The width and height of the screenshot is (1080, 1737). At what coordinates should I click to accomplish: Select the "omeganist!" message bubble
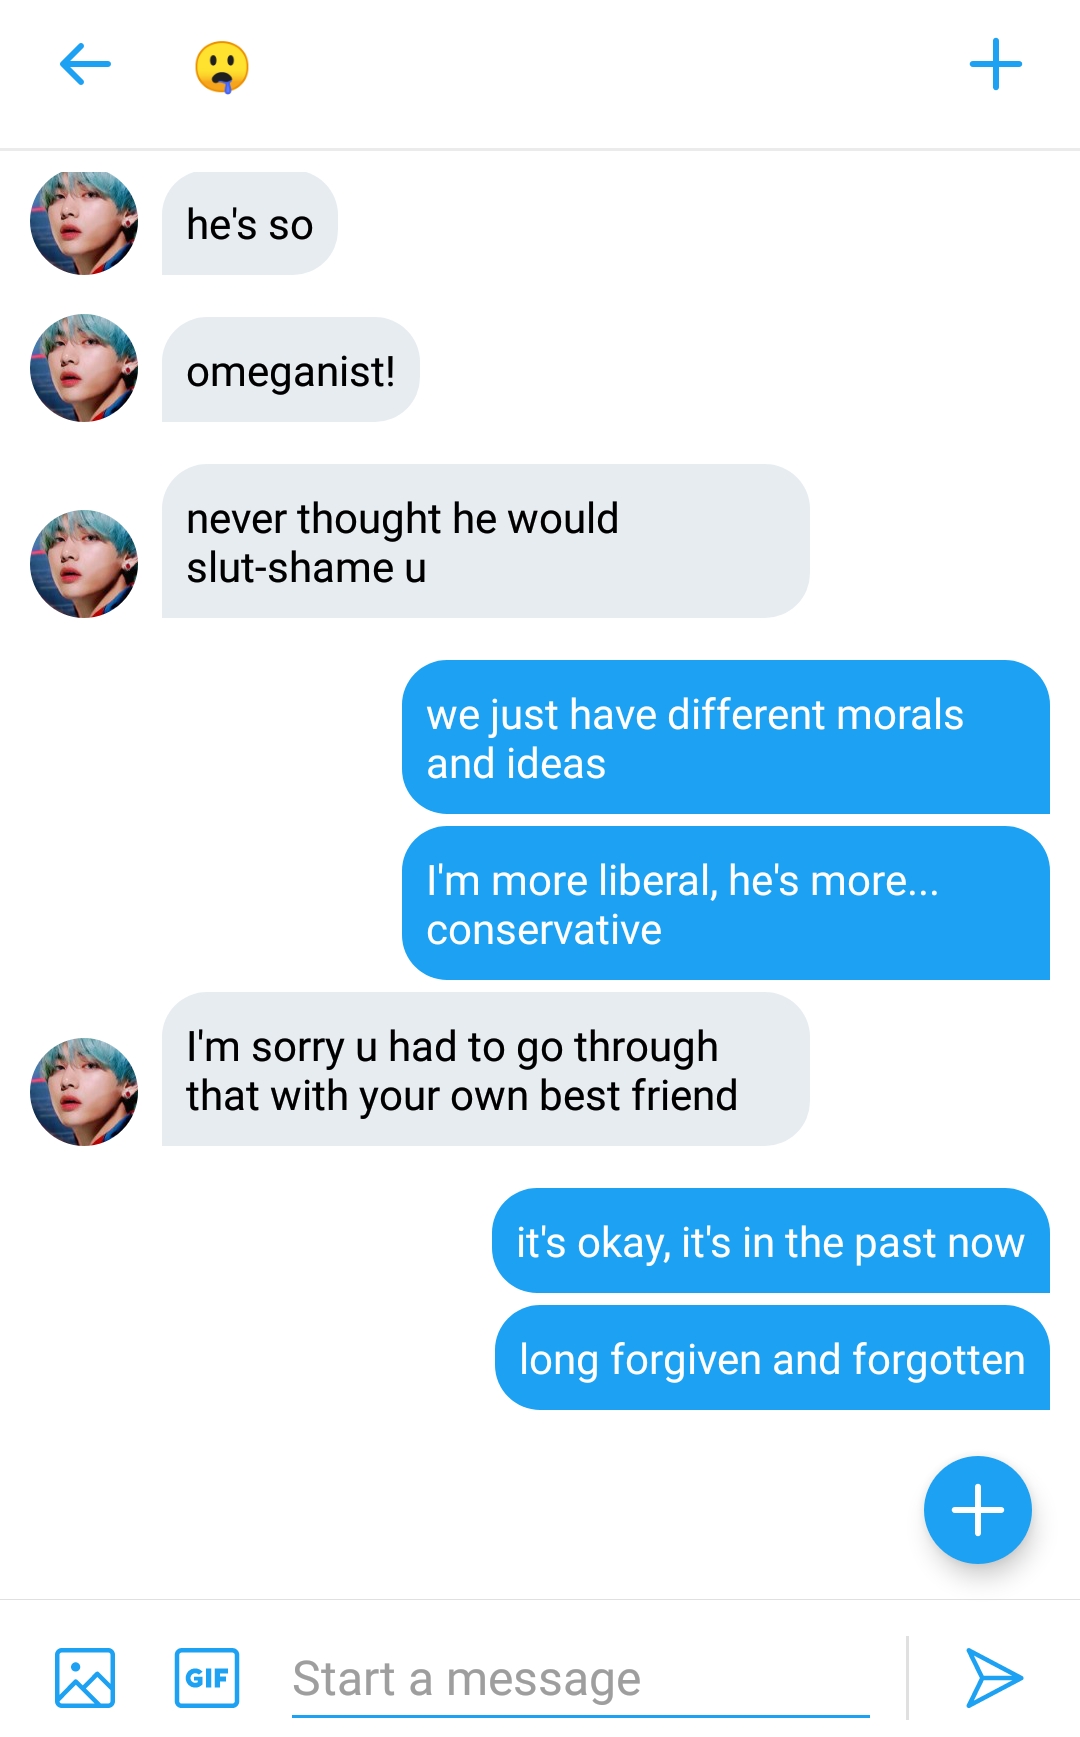[291, 370]
